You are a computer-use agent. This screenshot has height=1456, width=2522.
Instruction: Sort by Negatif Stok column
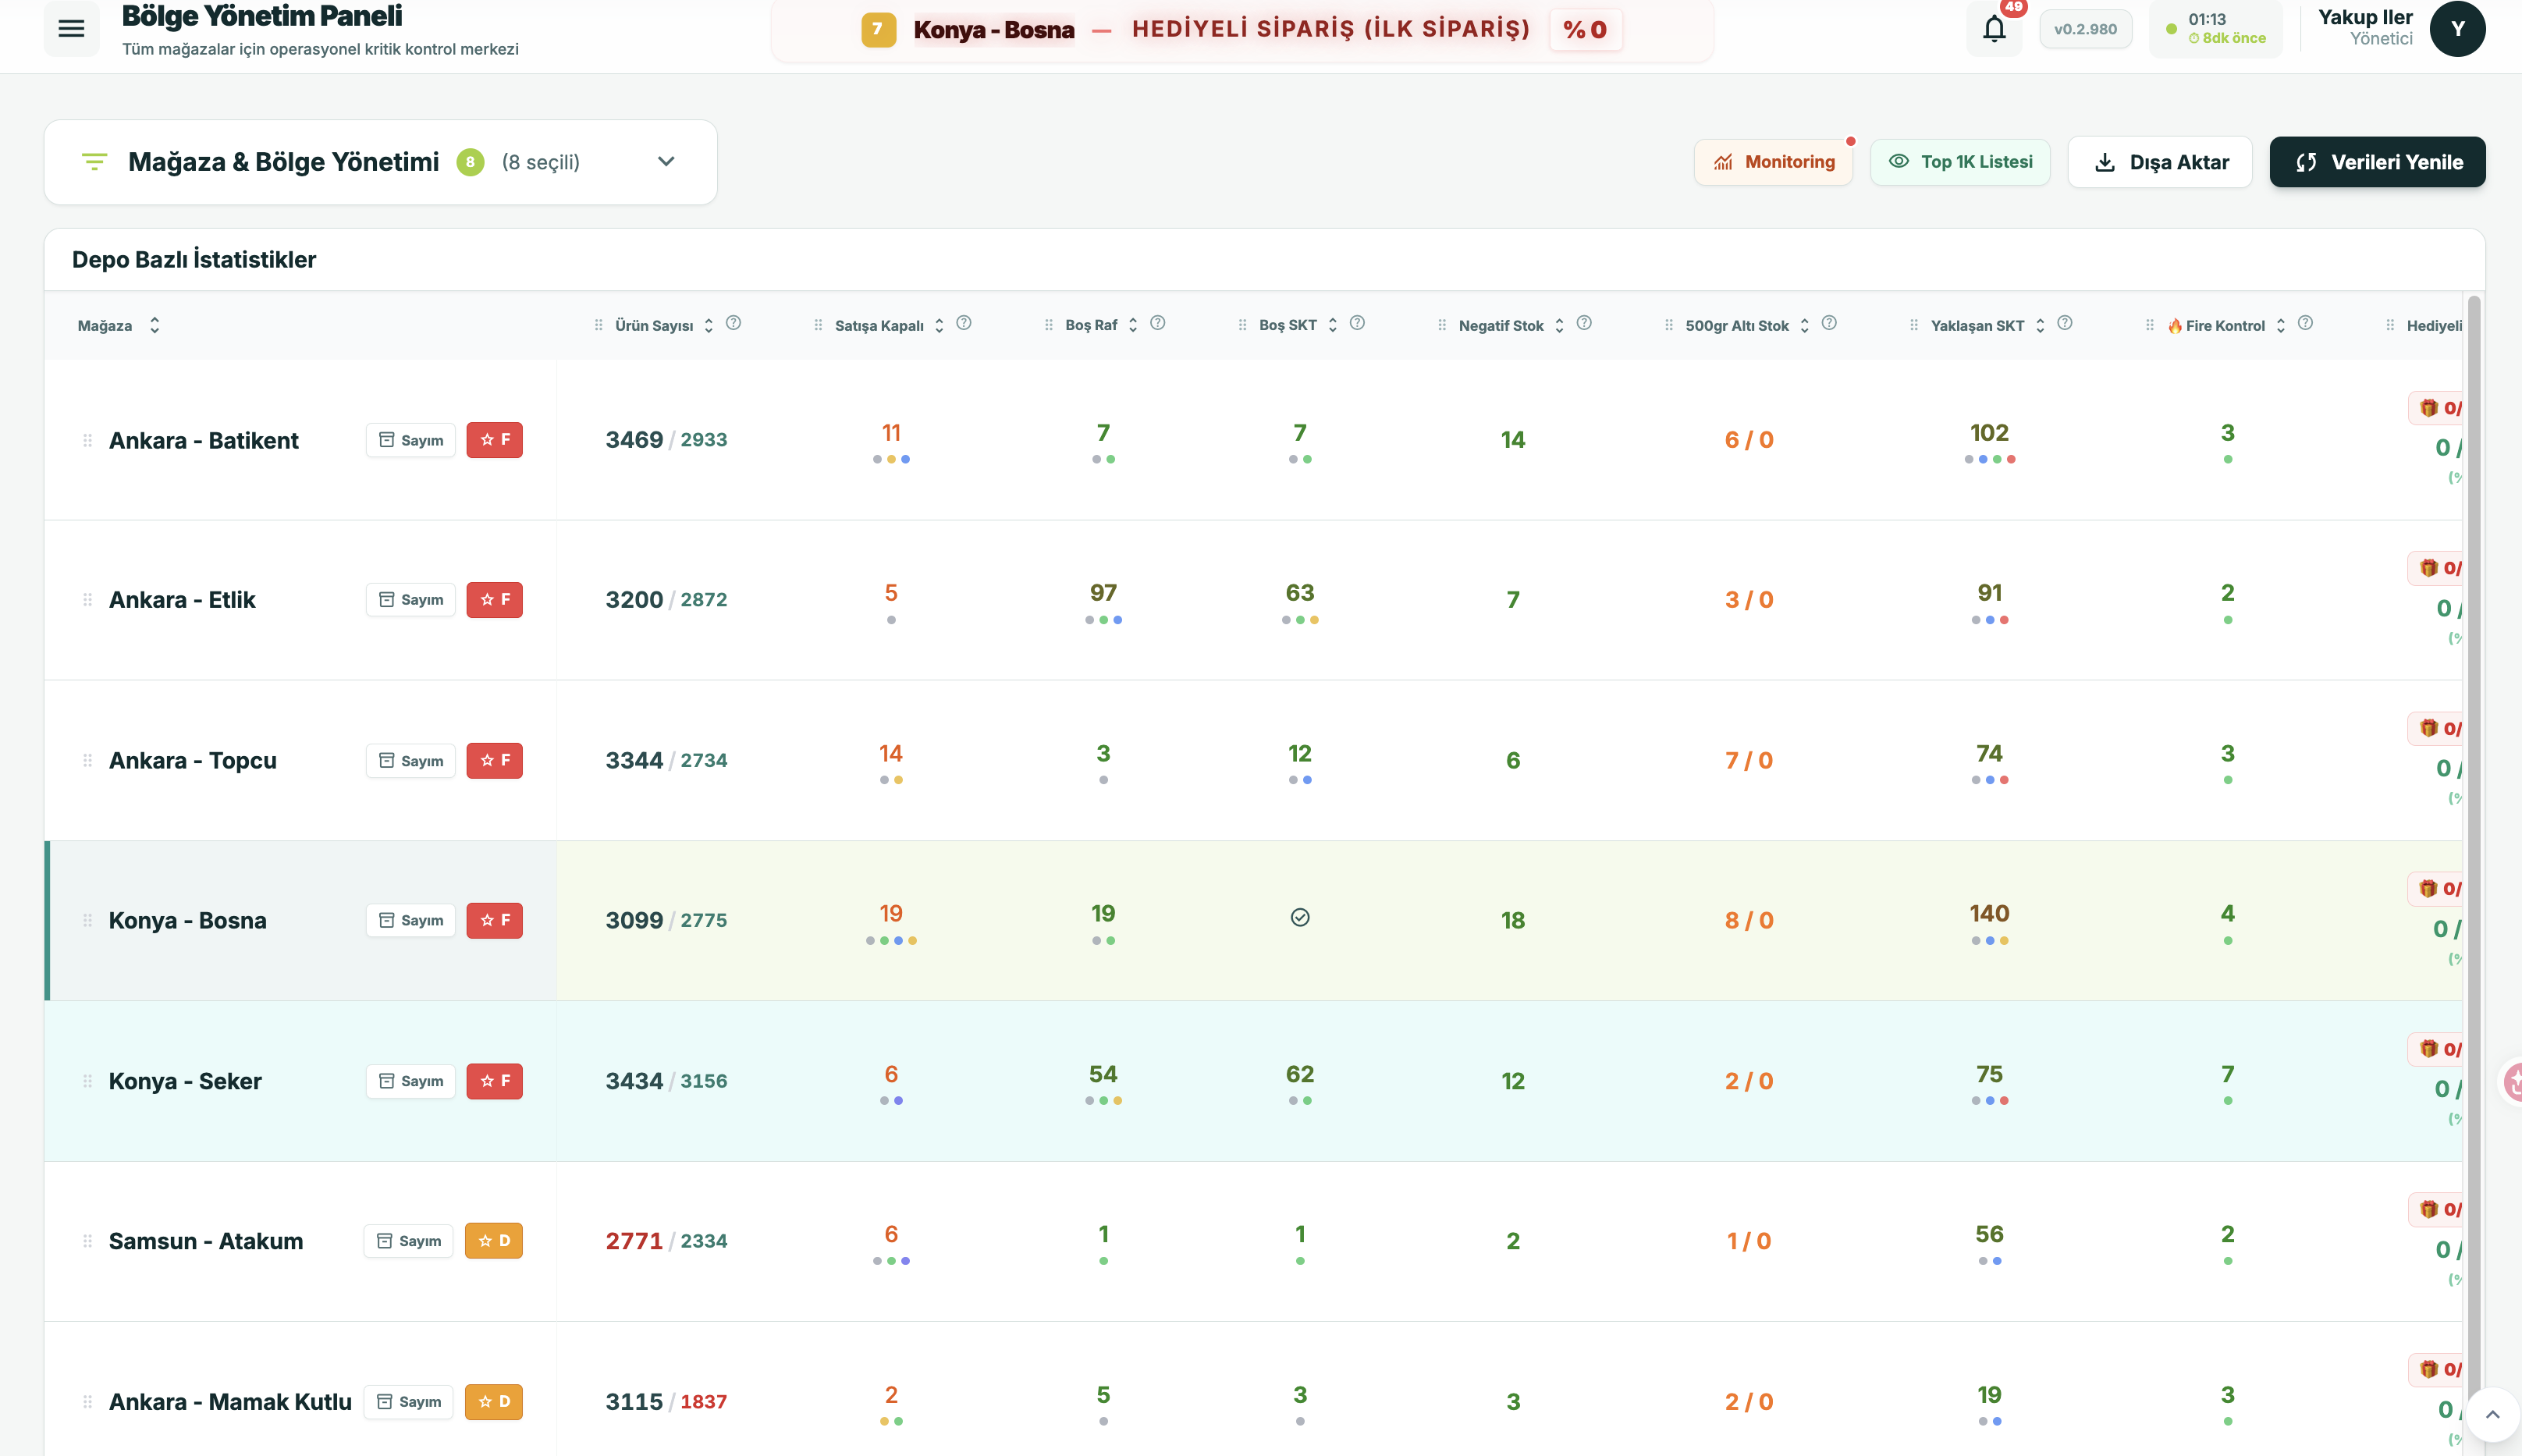click(1559, 325)
